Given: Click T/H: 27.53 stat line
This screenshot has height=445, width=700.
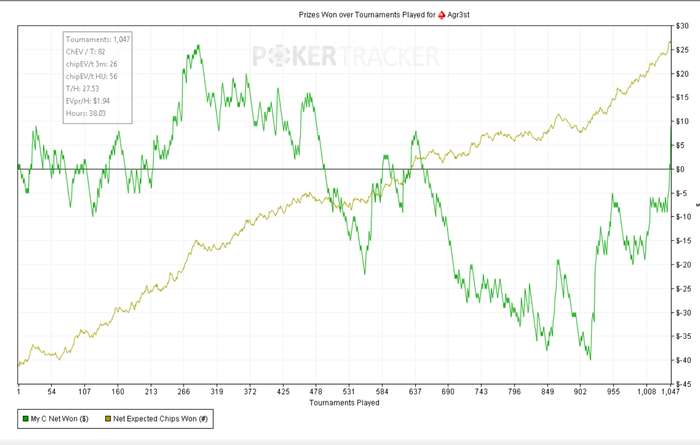Looking at the screenshot, I should click(83, 89).
